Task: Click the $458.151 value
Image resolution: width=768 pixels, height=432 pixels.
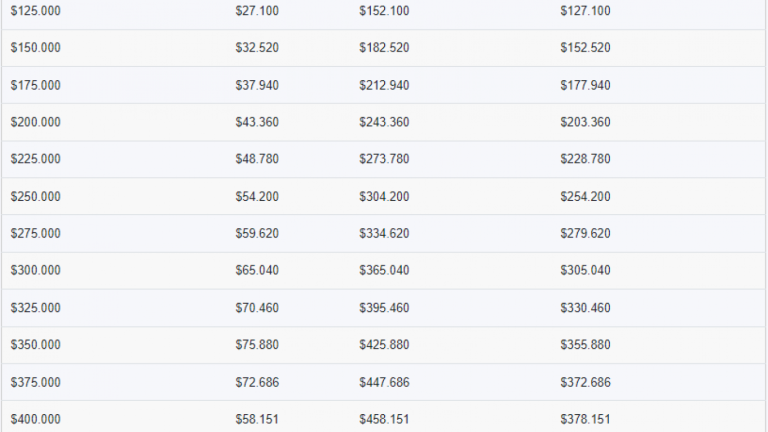Action: [384, 419]
